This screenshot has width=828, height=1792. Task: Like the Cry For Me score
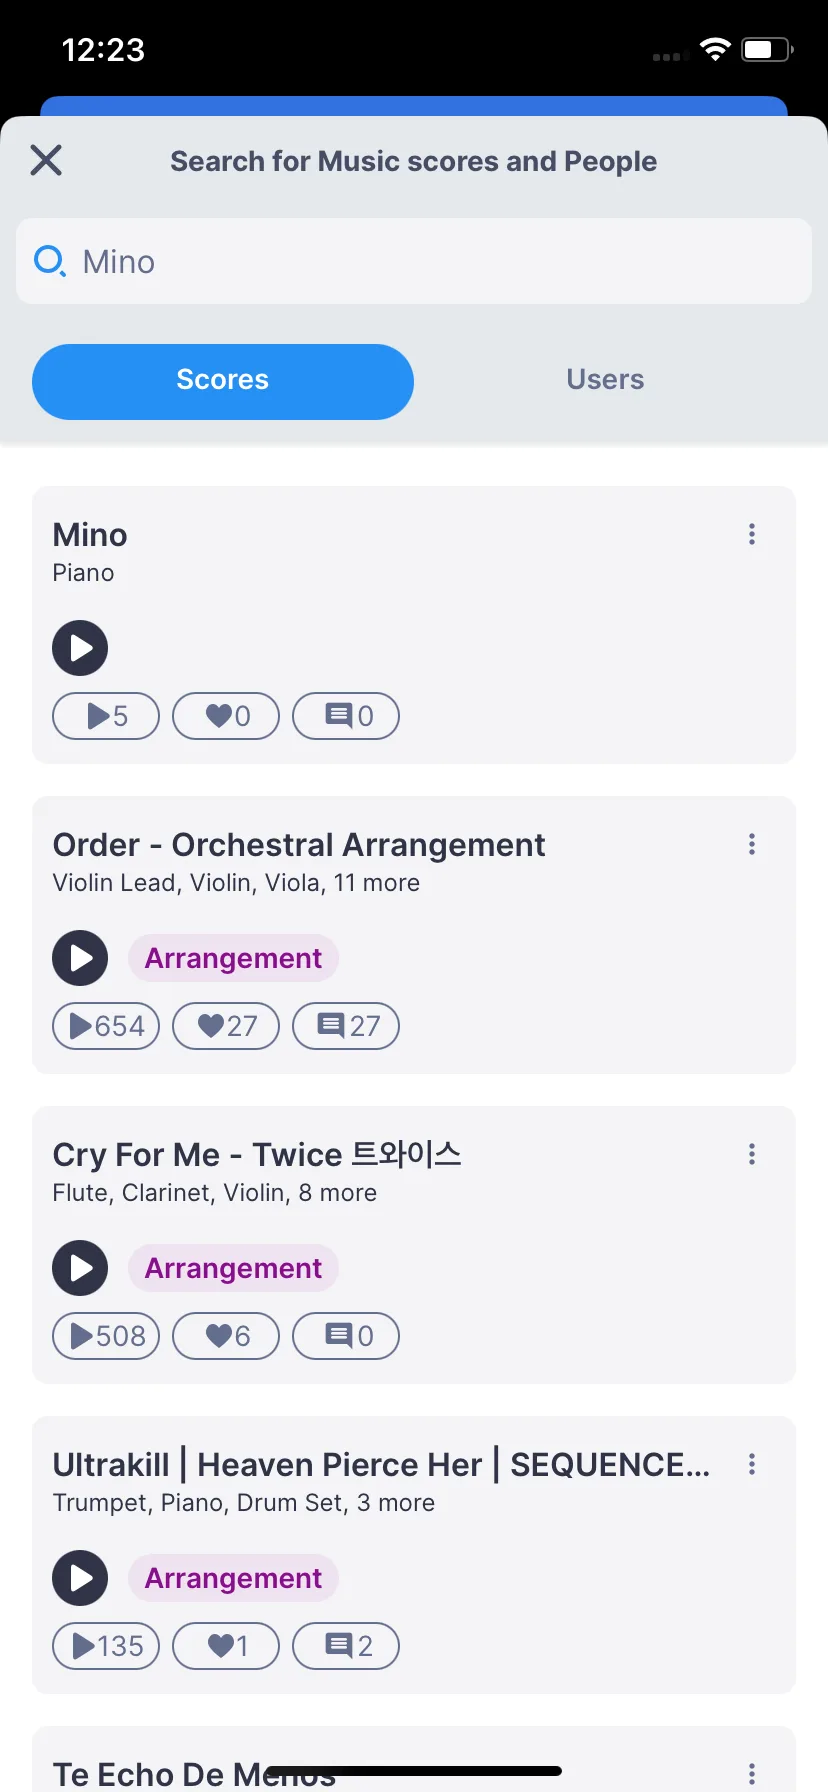click(226, 1336)
